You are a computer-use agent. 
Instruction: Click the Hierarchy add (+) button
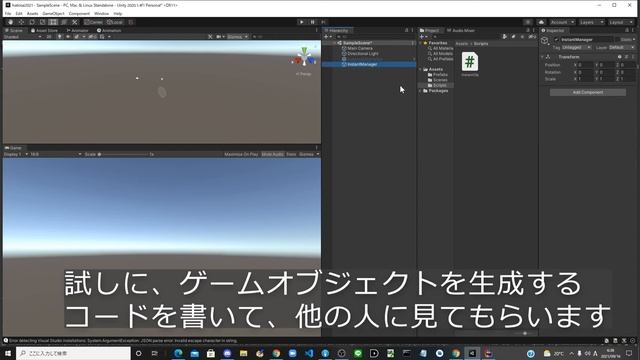pos(327,37)
